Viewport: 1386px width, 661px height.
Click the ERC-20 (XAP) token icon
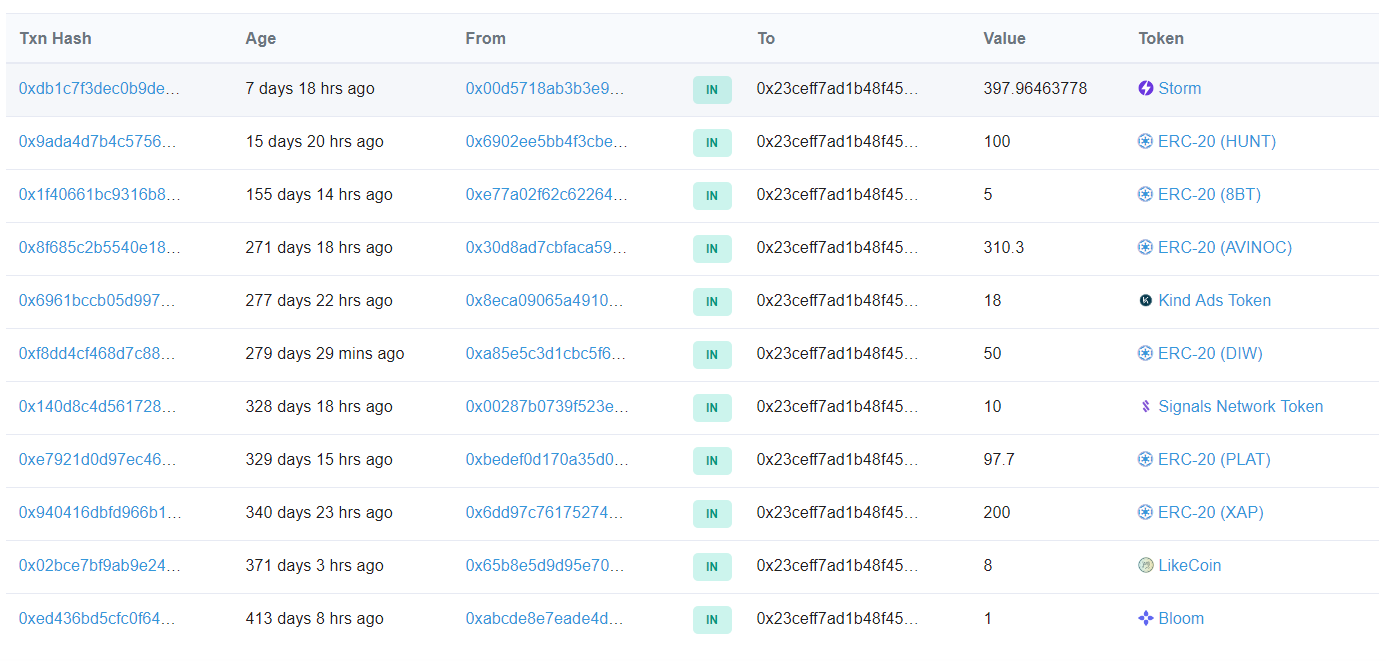pyautogui.click(x=1146, y=512)
